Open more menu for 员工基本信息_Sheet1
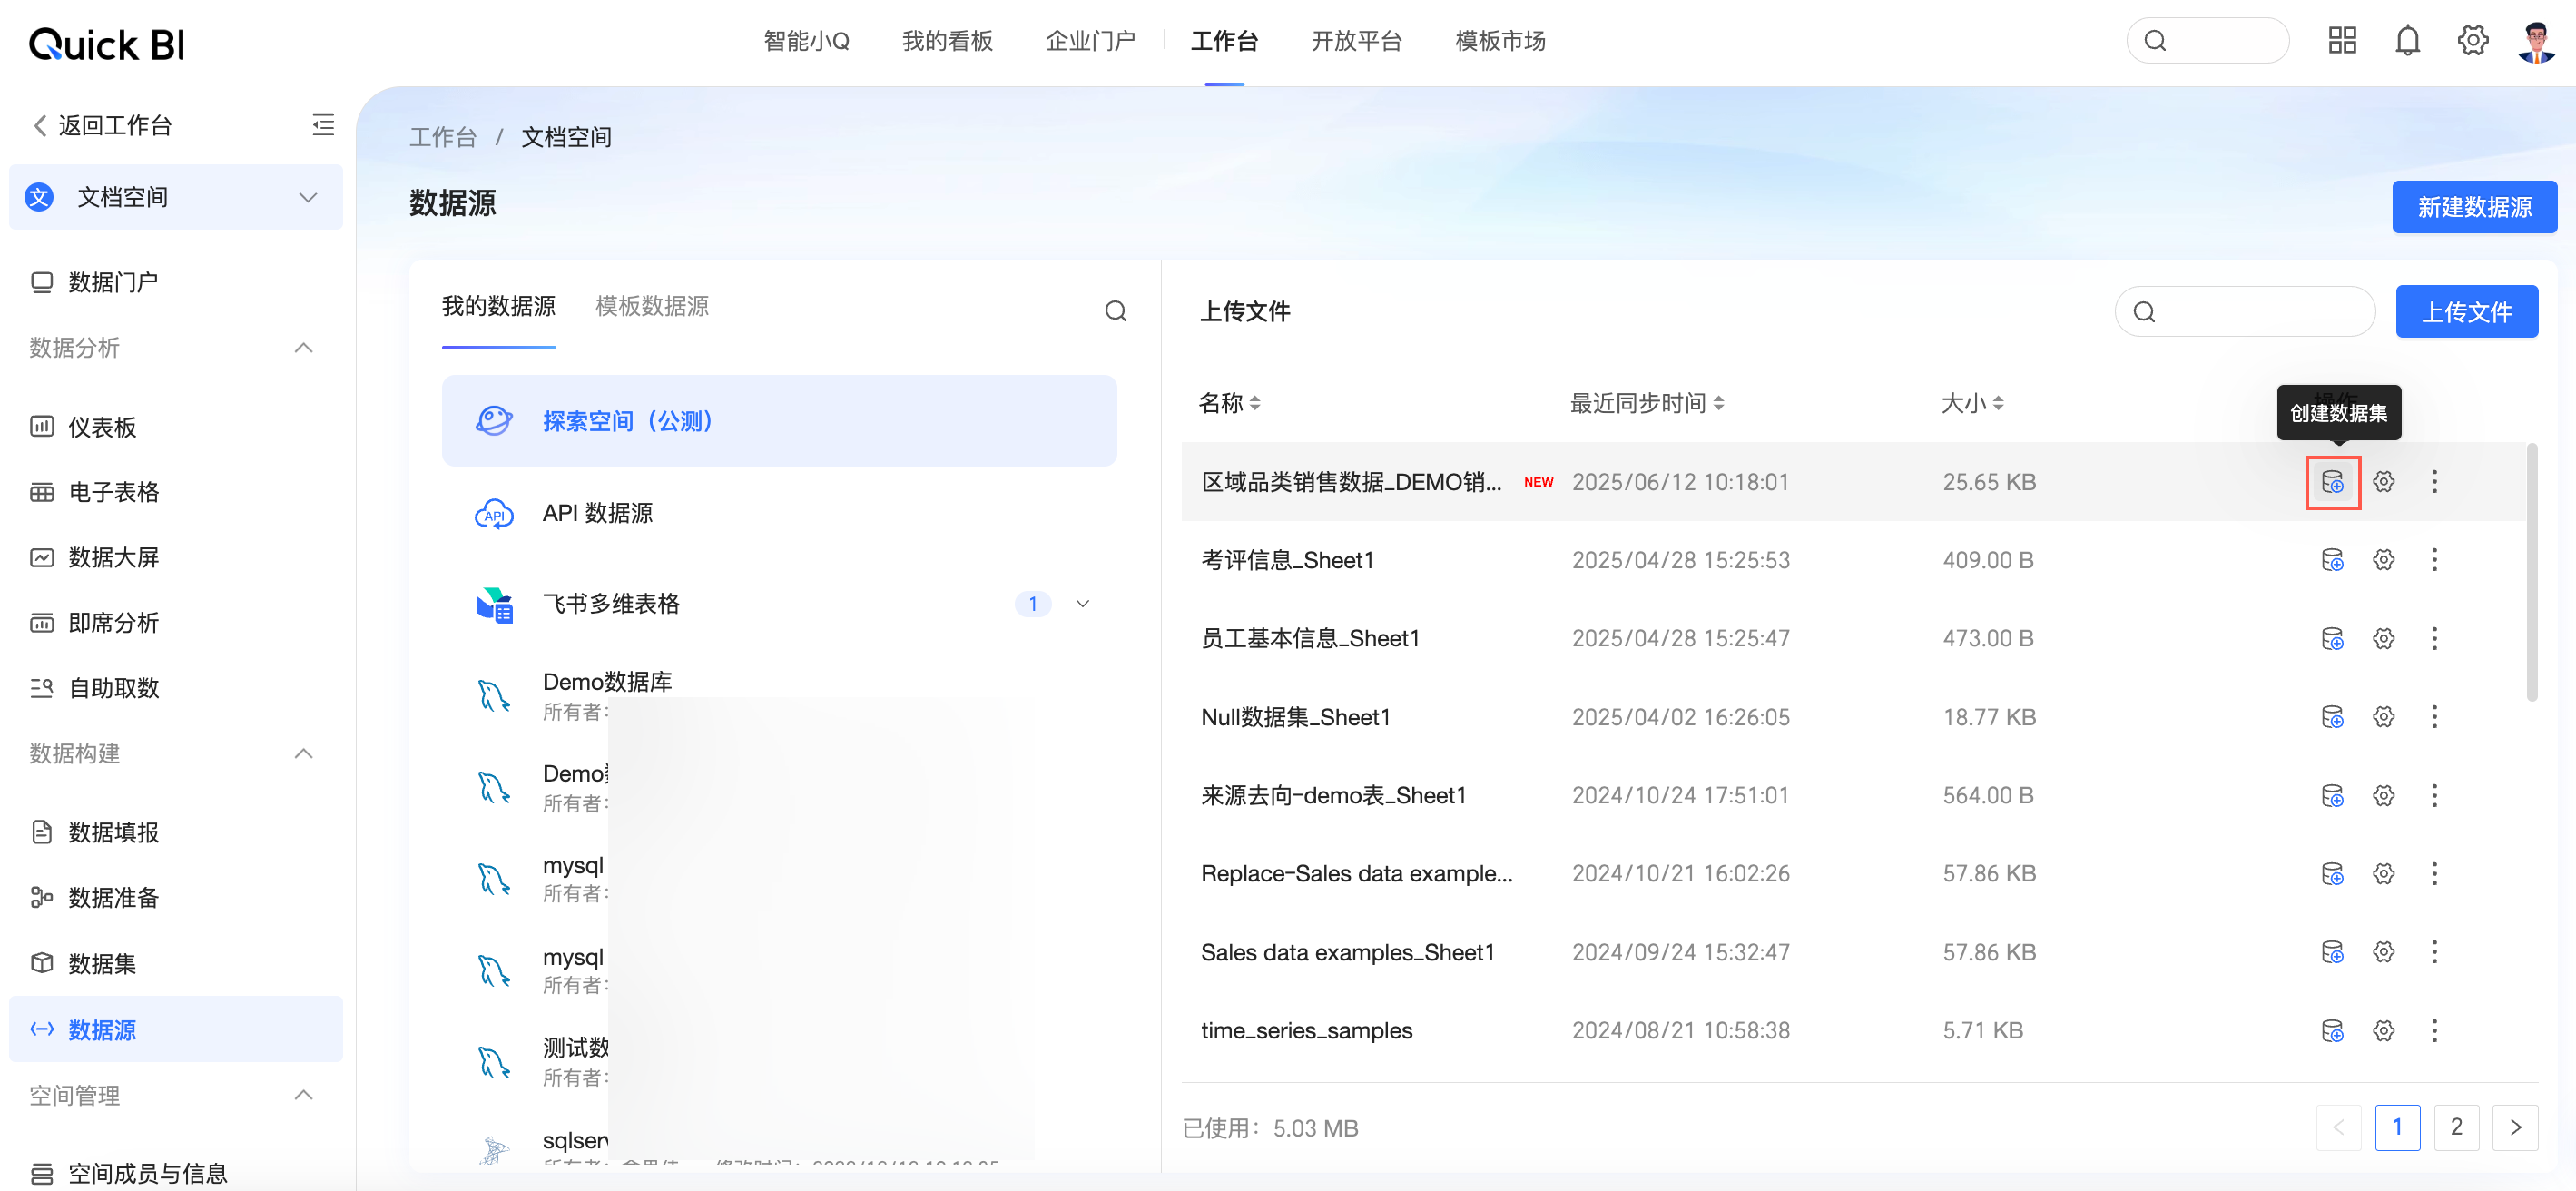 pos(2434,638)
